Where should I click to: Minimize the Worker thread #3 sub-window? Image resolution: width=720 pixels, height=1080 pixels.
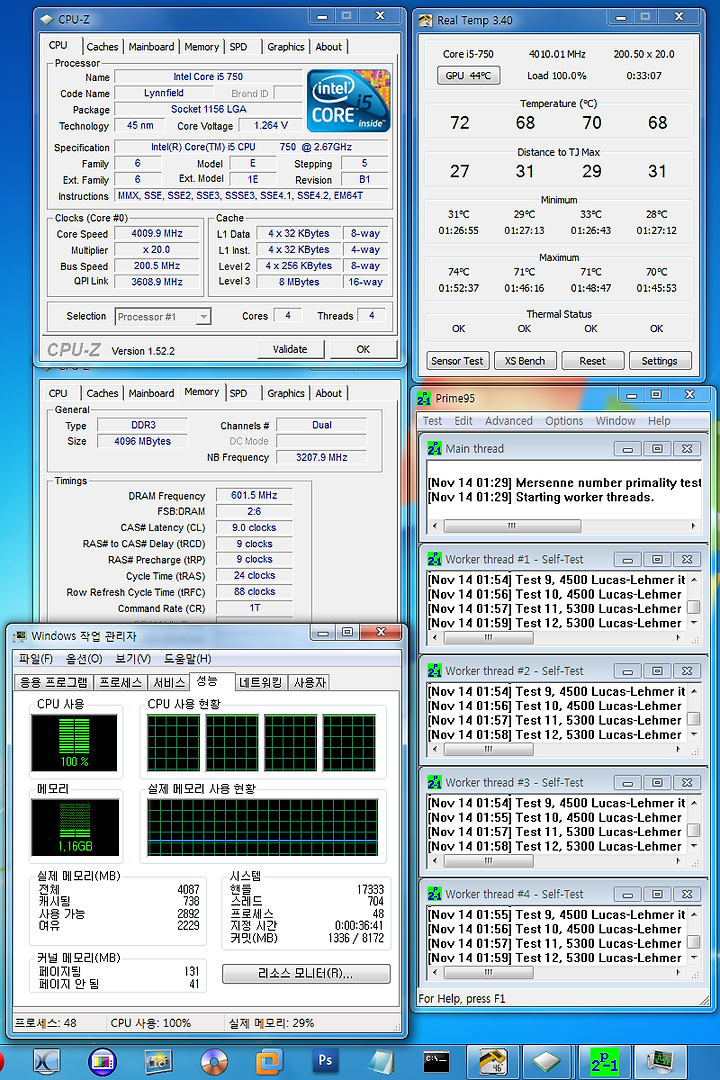coord(627,782)
